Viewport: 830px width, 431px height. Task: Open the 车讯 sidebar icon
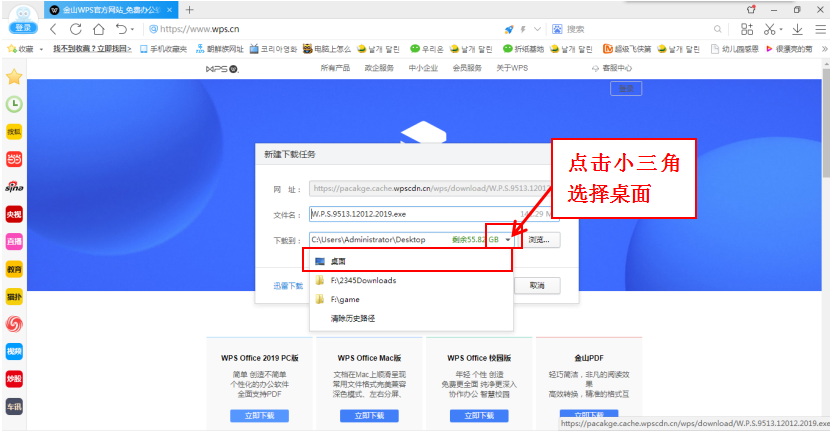[14, 406]
